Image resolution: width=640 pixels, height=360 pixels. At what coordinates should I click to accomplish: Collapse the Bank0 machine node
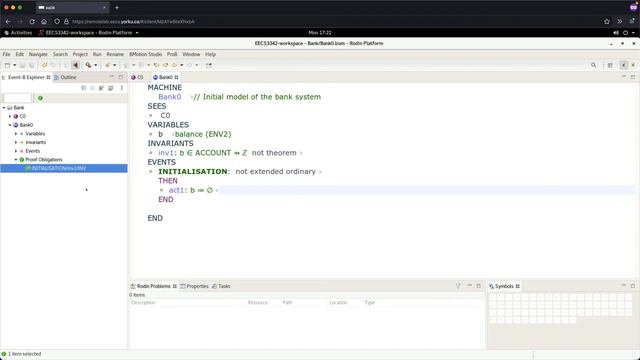[10, 125]
